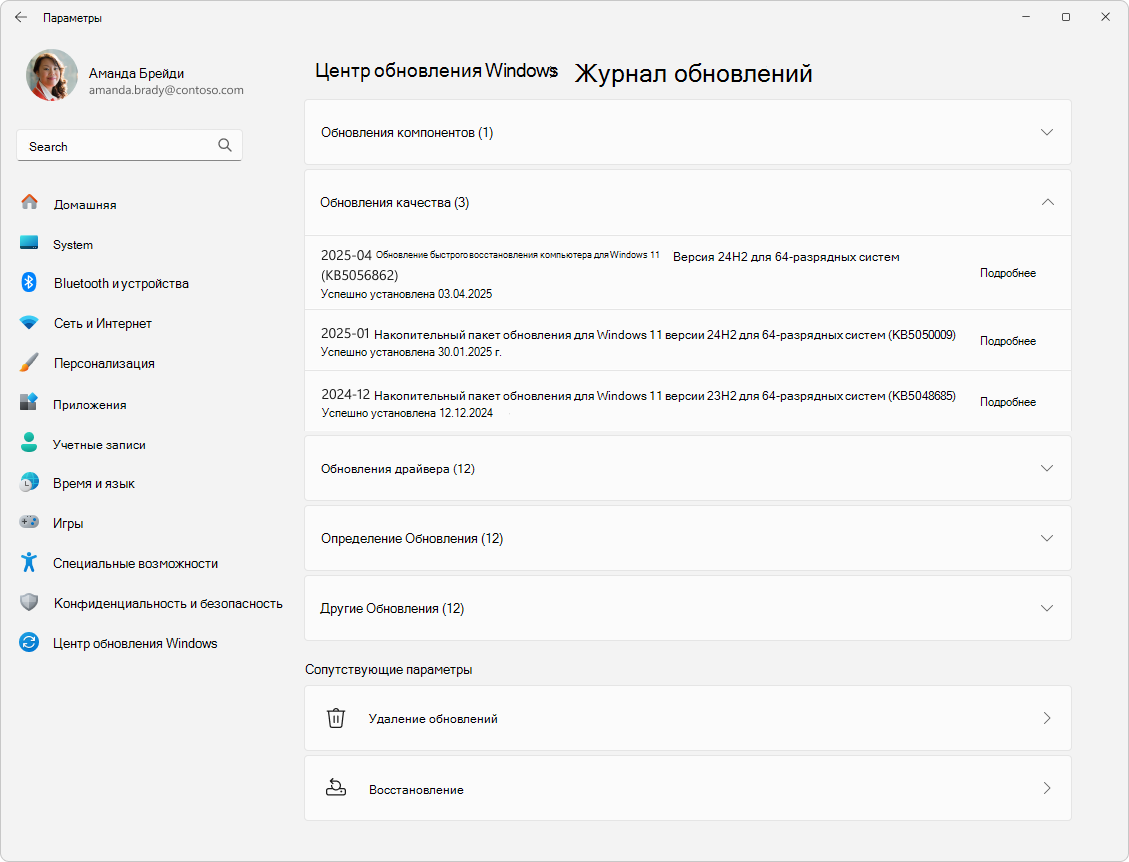The width and height of the screenshot is (1129, 862).
Task: Expand Определение Обновления (12) chevron
Action: [1047, 538]
